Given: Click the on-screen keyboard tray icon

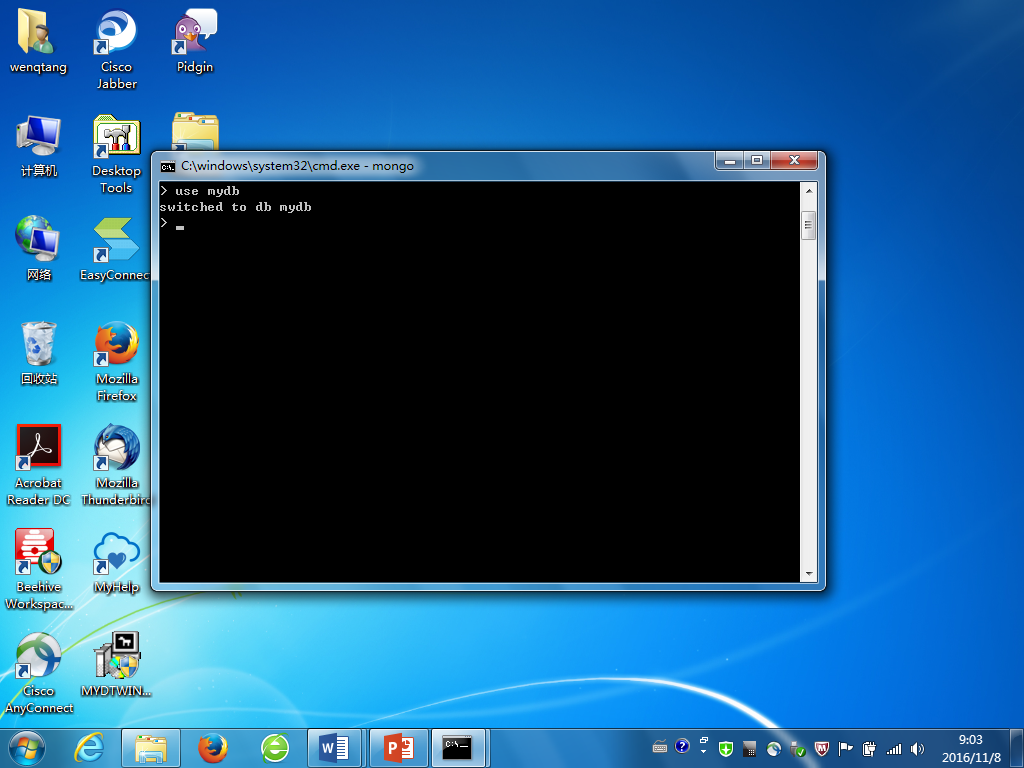Looking at the screenshot, I should [660, 748].
